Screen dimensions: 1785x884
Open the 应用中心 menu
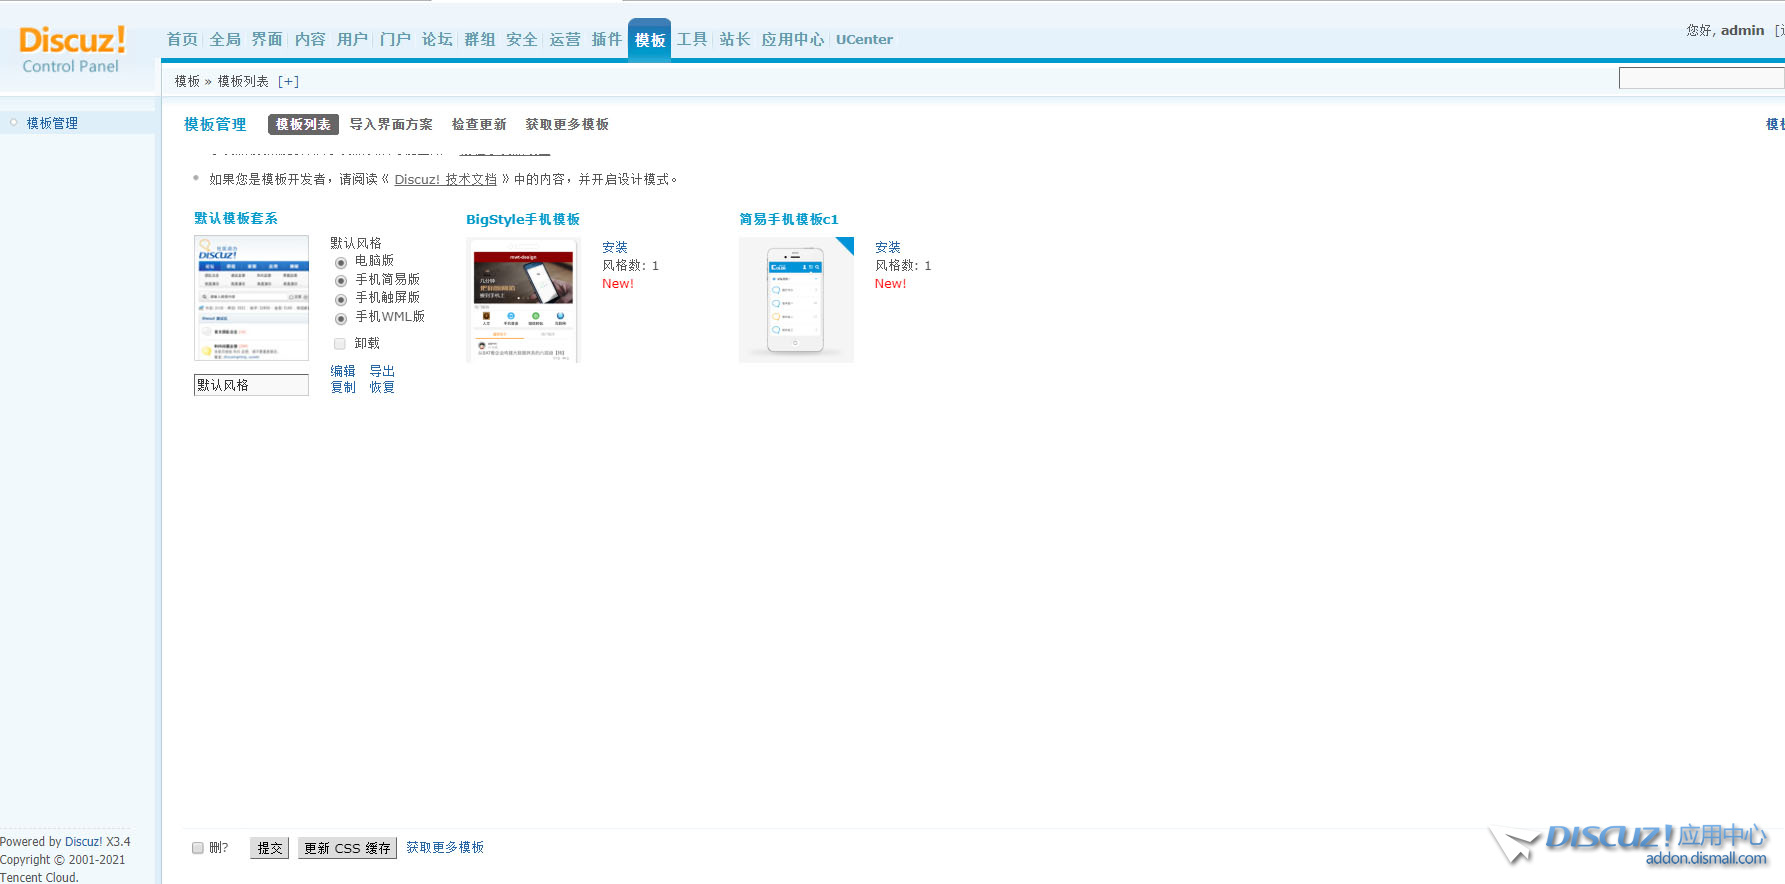tap(793, 39)
